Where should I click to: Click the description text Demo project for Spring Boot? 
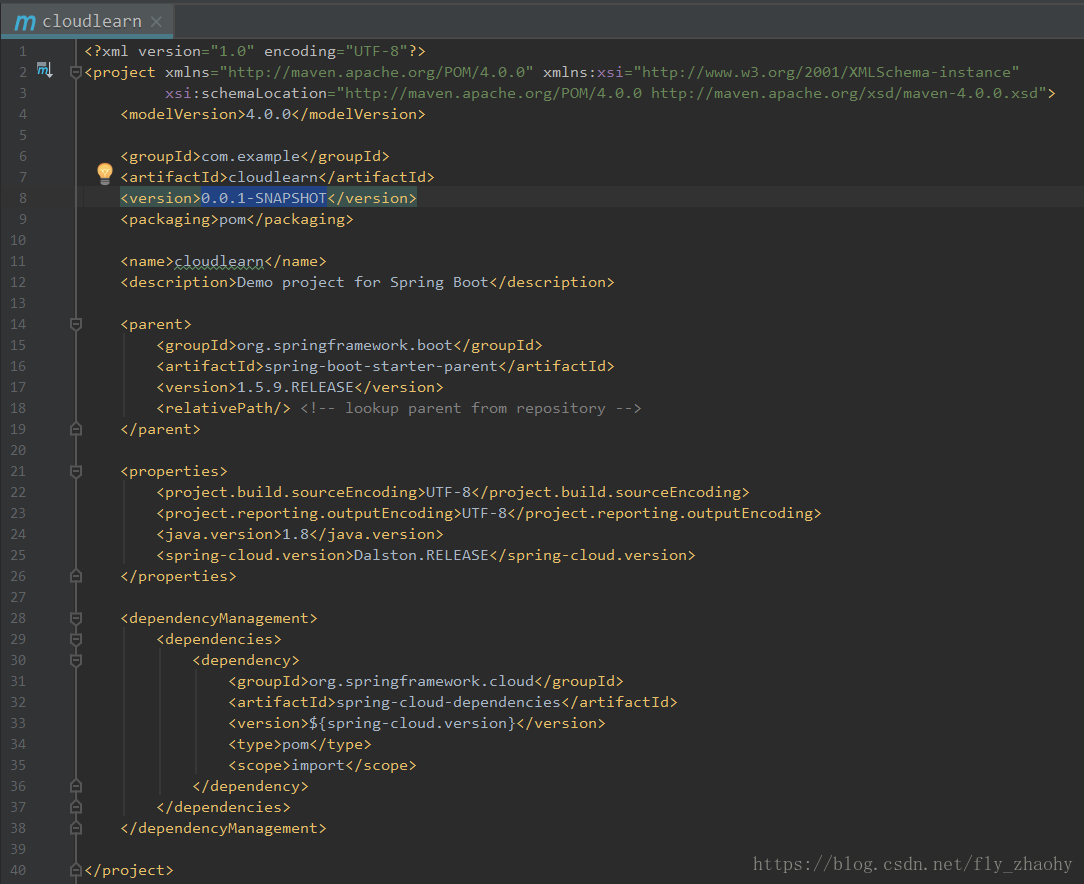[x=363, y=282]
